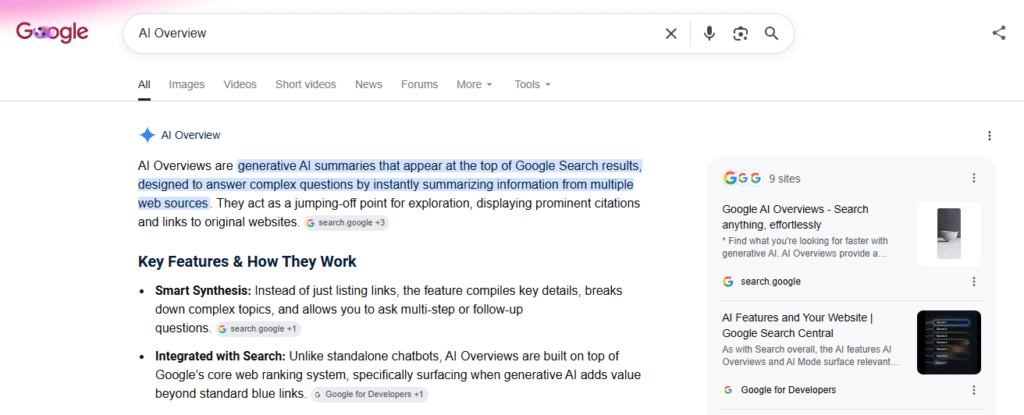Click search.google favicon in sources panel
The image size is (1024, 415).
coord(728,282)
